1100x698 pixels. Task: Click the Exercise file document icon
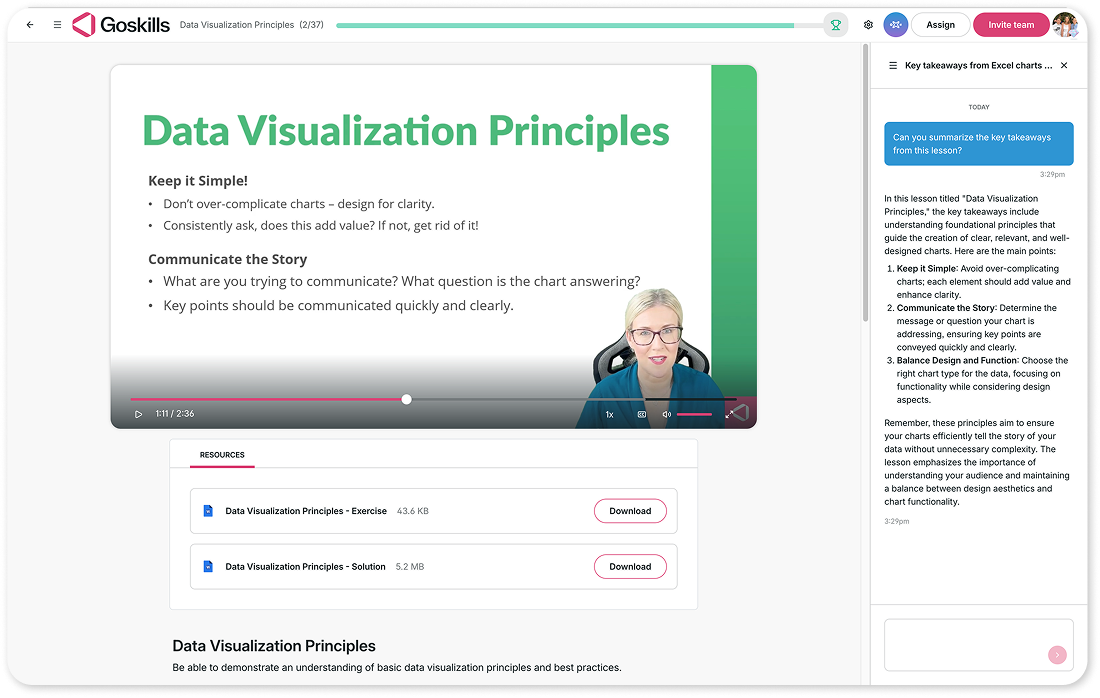[x=208, y=511]
